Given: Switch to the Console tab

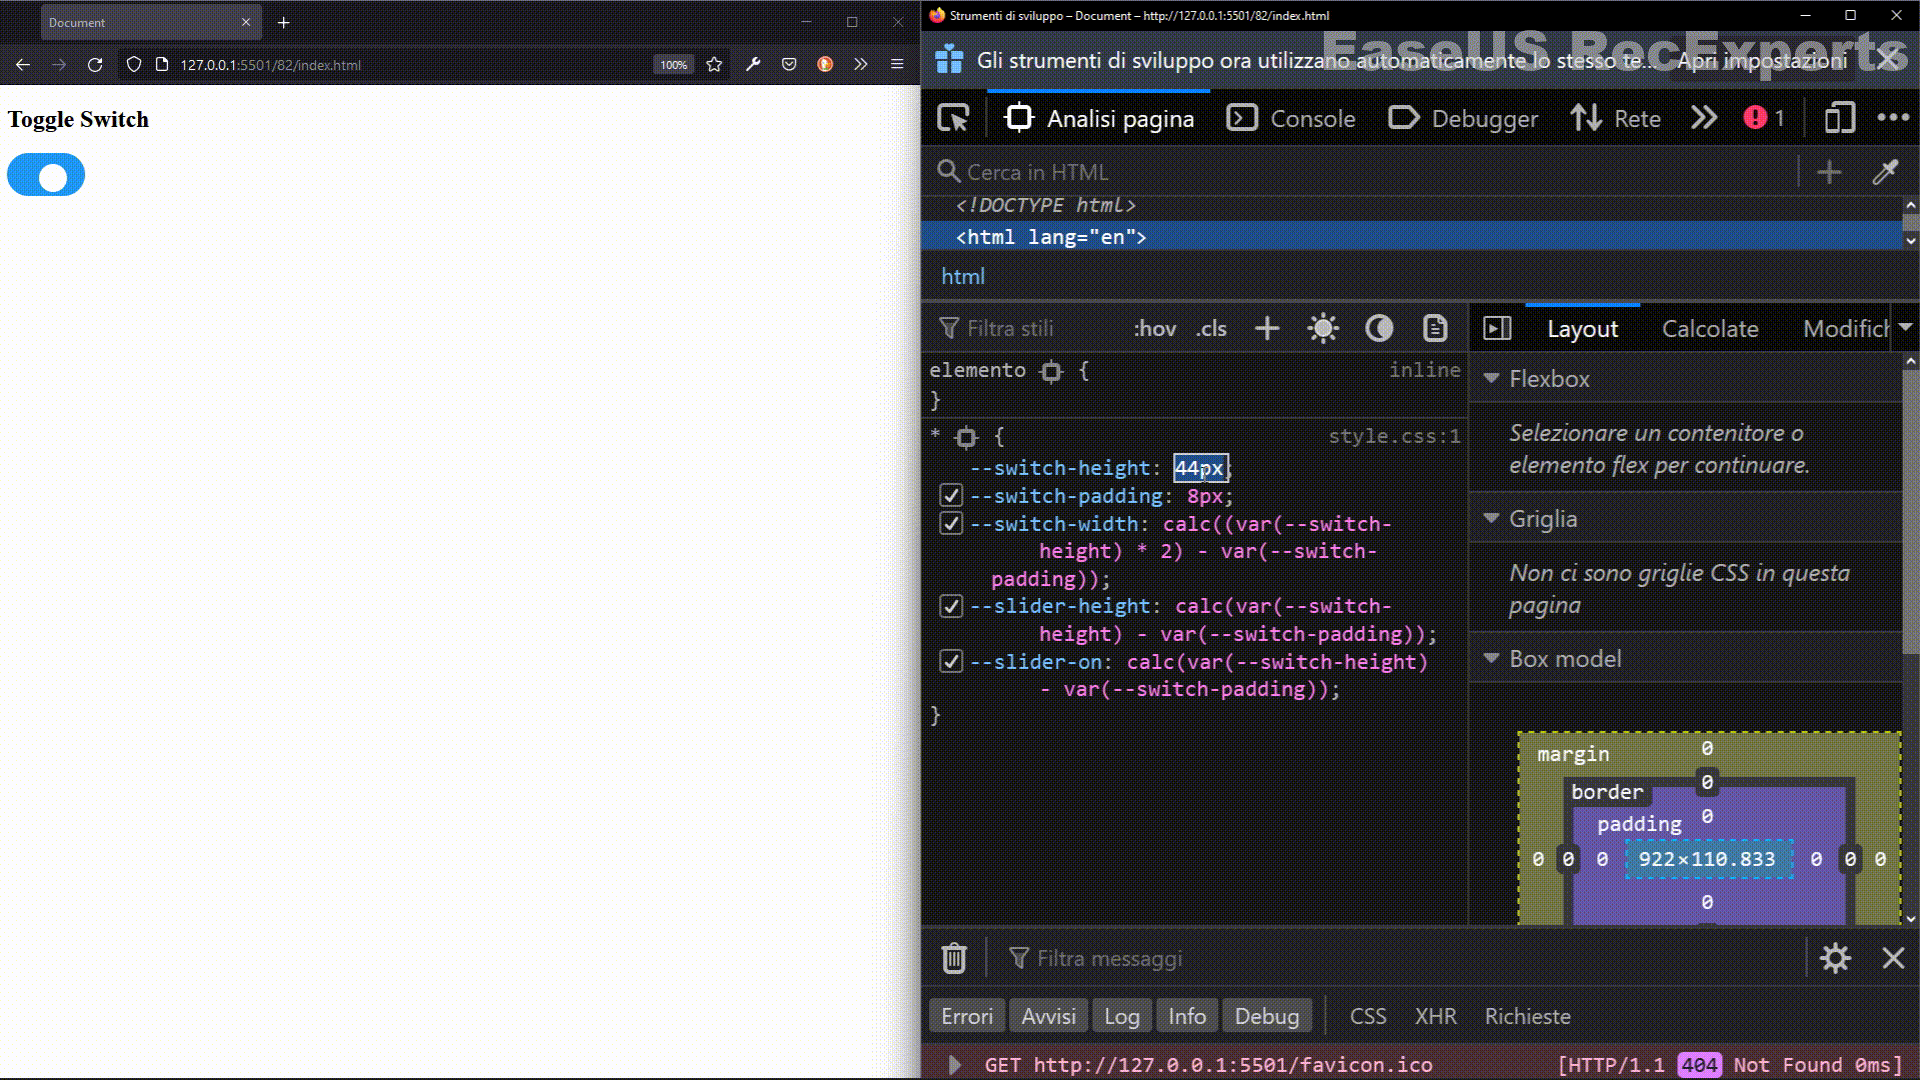Looking at the screenshot, I should (x=1291, y=118).
